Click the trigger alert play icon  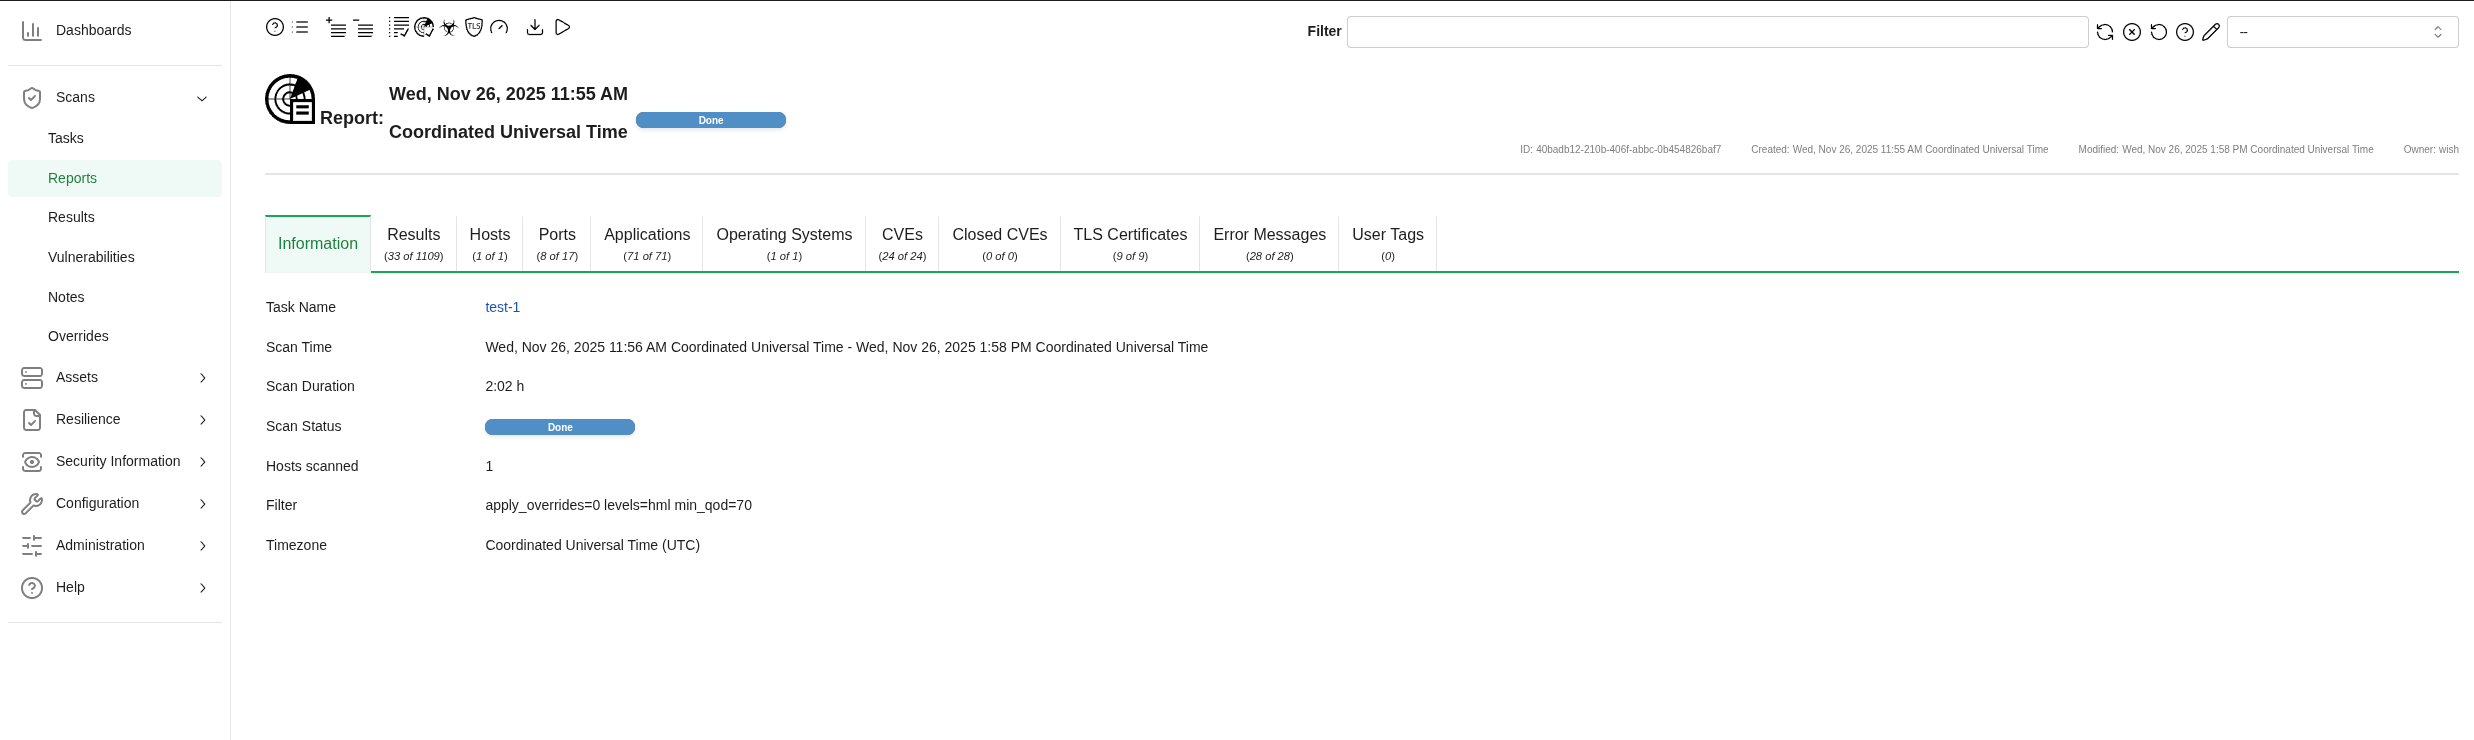[x=563, y=28]
